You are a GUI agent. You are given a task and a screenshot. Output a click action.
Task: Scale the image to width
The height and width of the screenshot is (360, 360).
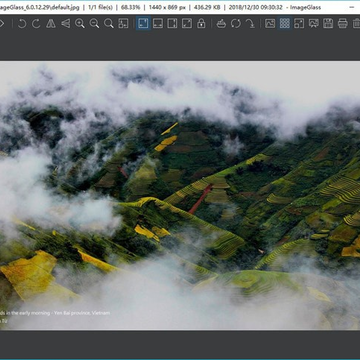pyautogui.click(x=158, y=24)
